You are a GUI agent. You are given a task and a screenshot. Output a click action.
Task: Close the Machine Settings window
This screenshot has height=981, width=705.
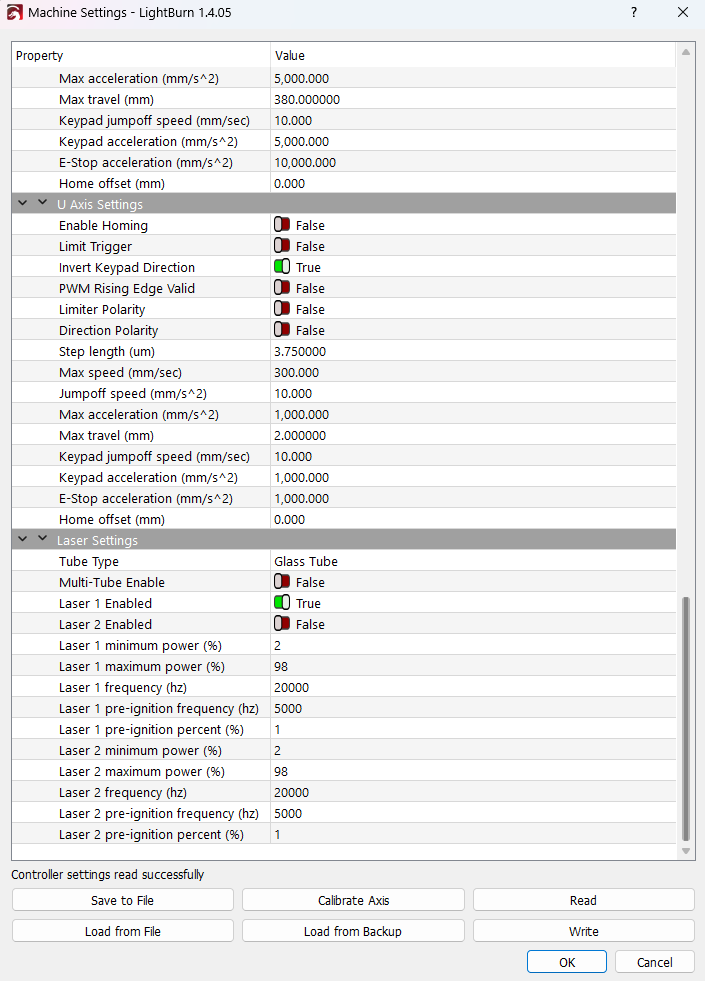click(683, 13)
